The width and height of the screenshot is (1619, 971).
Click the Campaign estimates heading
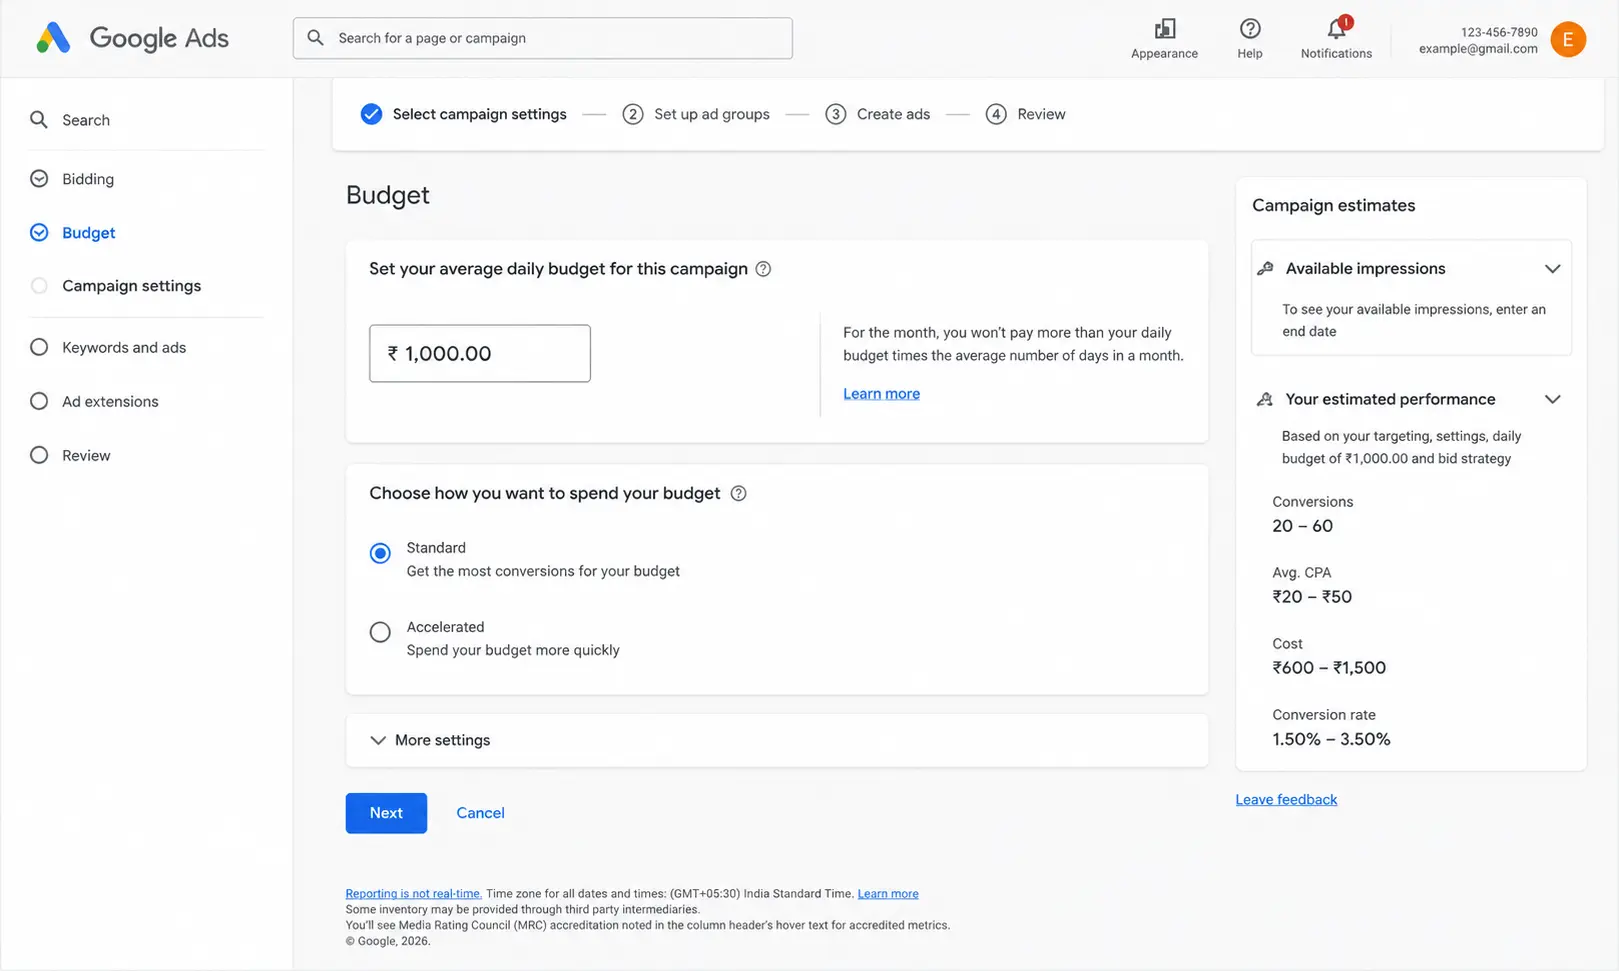tap(1333, 206)
